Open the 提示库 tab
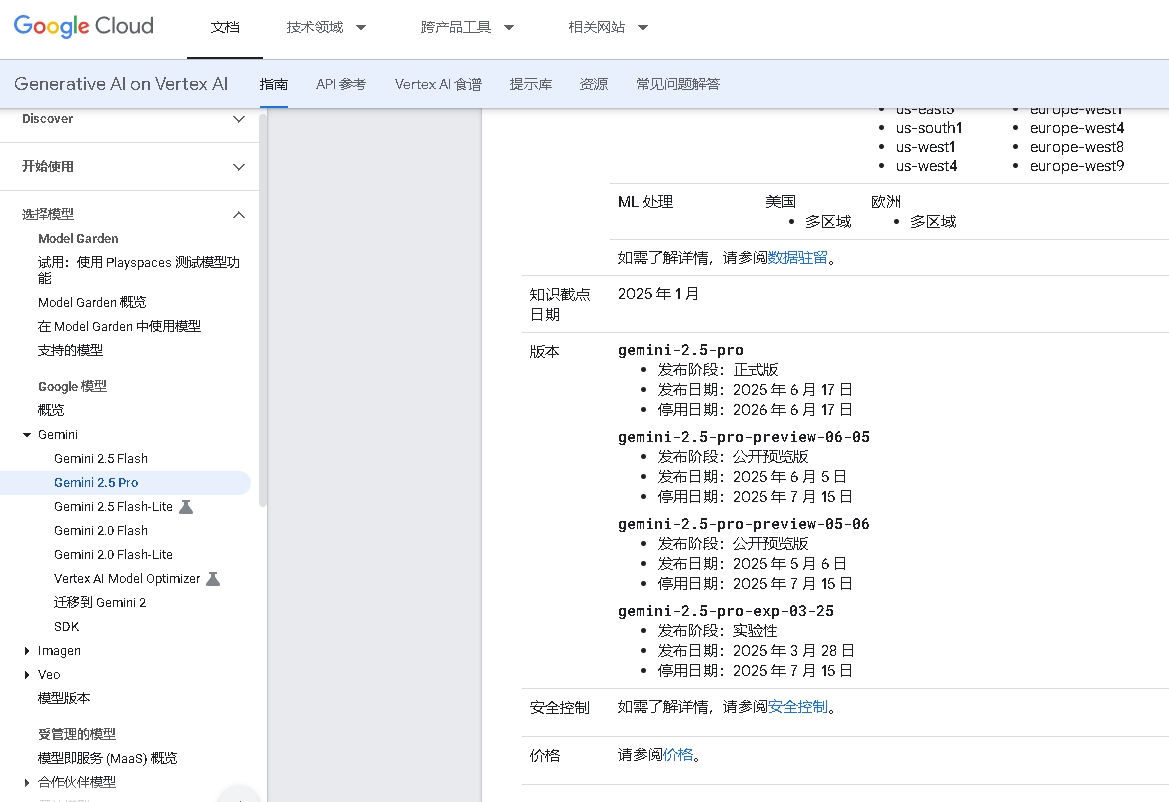The width and height of the screenshot is (1169, 802). coord(531,84)
